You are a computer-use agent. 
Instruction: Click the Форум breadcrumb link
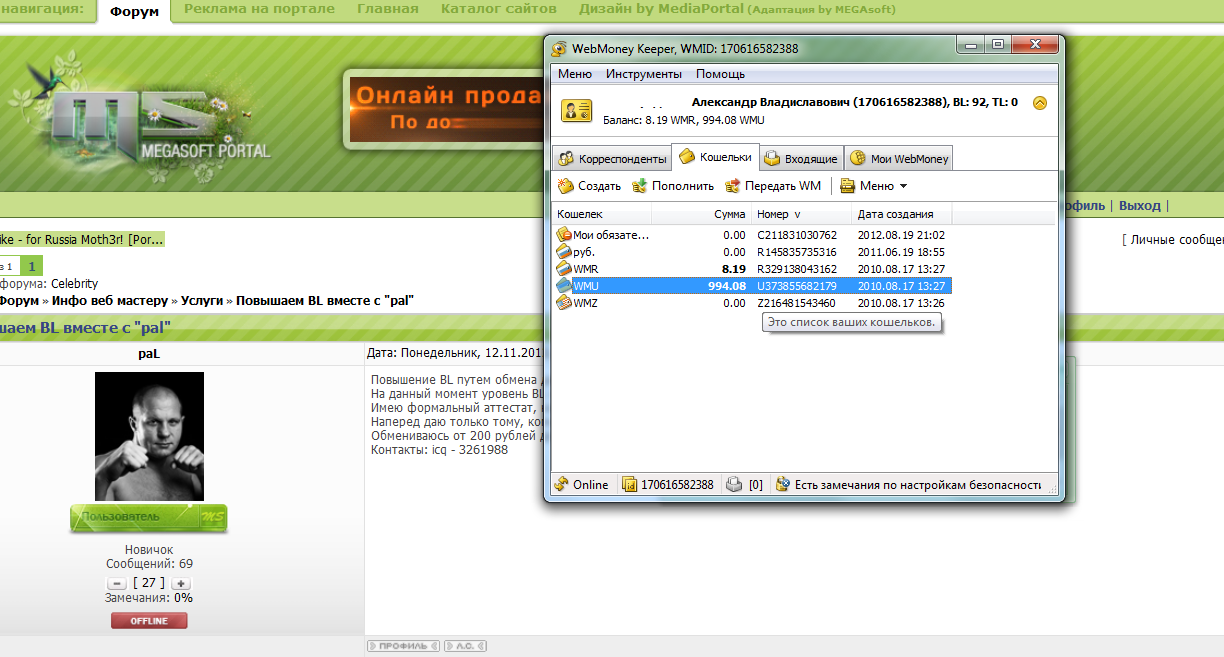(x=20, y=300)
